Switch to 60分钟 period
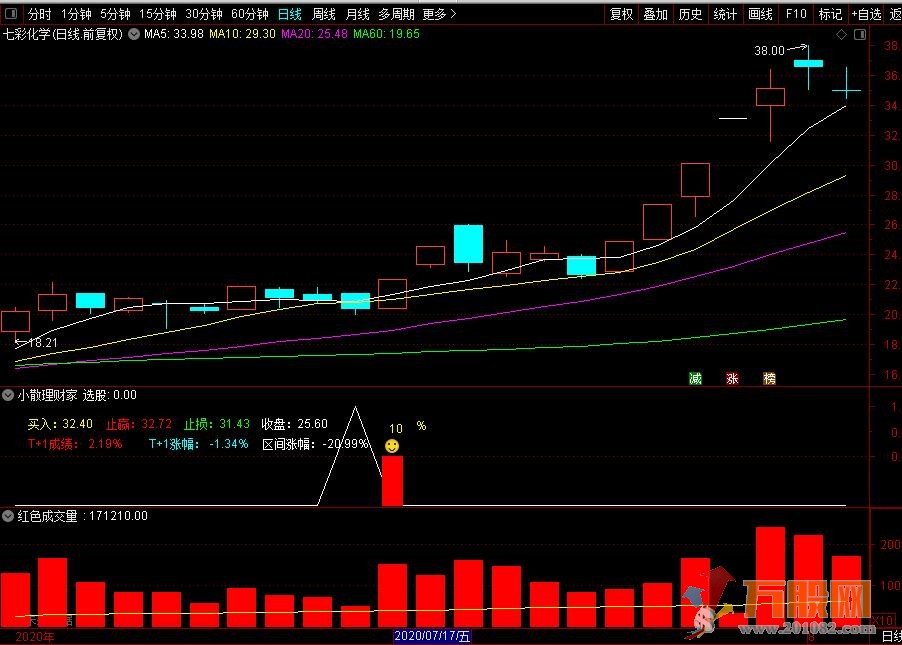Screen dimensions: 902x645 [250, 14]
